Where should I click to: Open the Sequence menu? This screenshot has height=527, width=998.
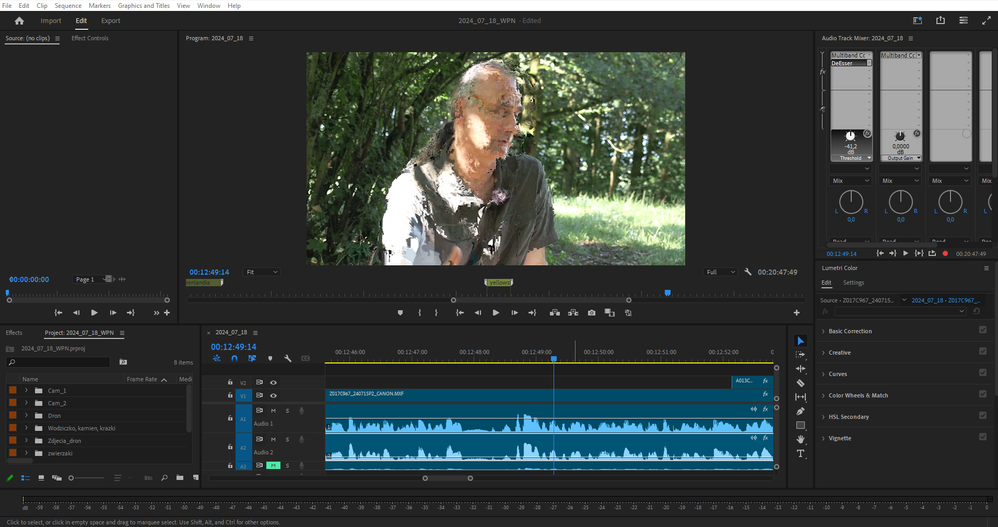tap(67, 6)
